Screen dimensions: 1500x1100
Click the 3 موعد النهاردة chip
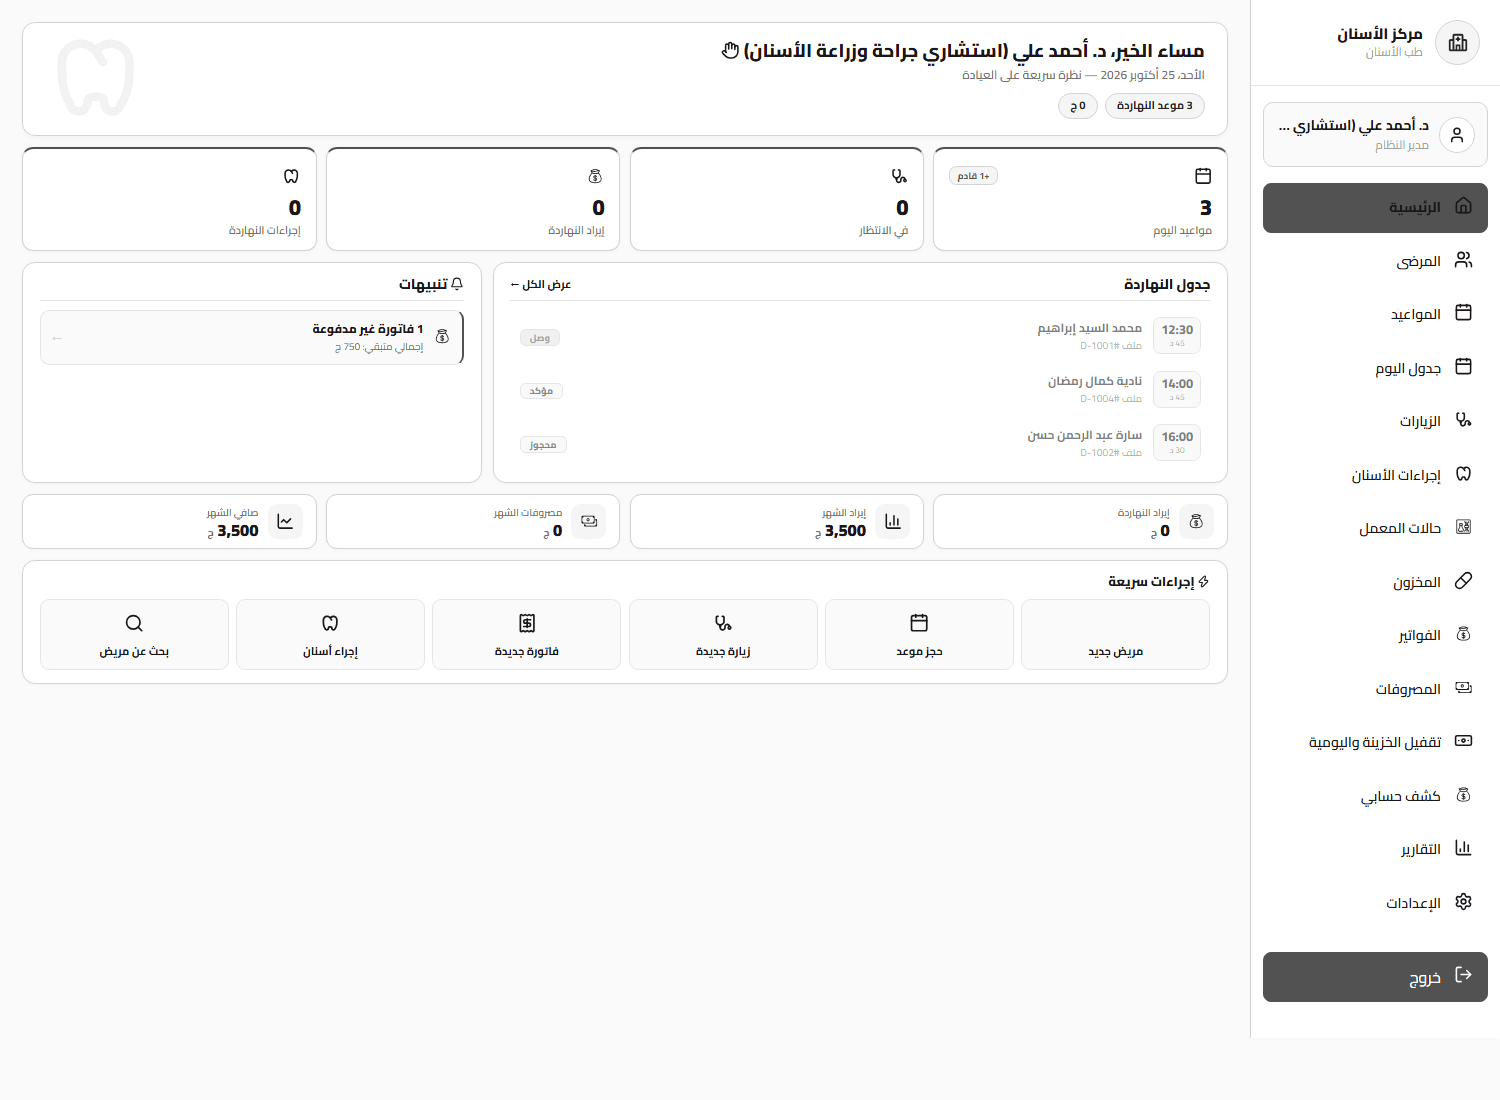pos(1155,106)
